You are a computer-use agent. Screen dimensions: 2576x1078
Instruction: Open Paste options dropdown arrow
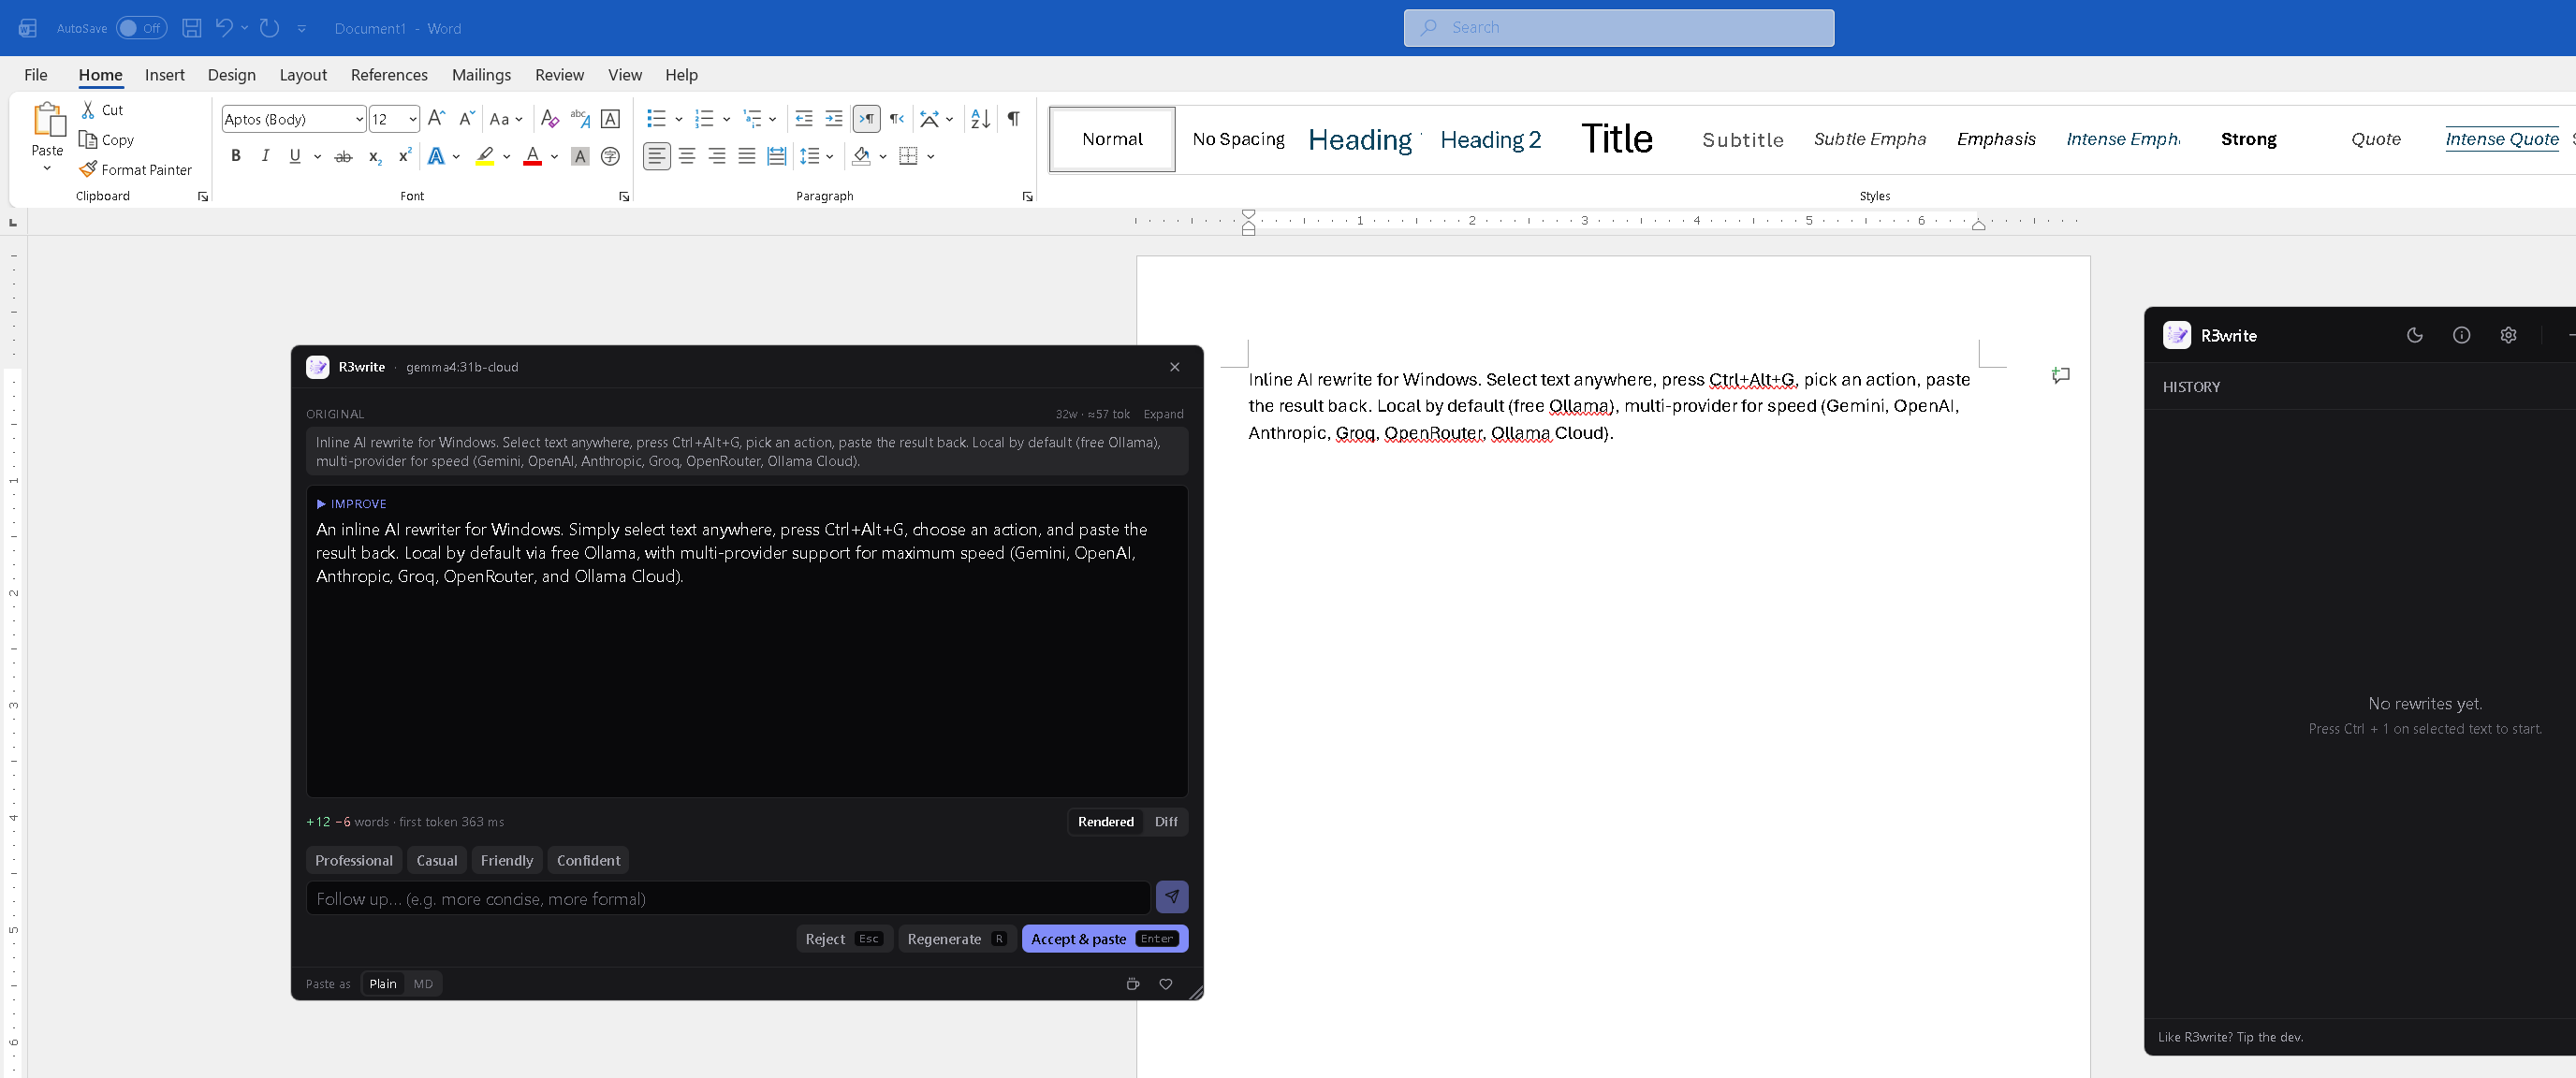(x=47, y=168)
